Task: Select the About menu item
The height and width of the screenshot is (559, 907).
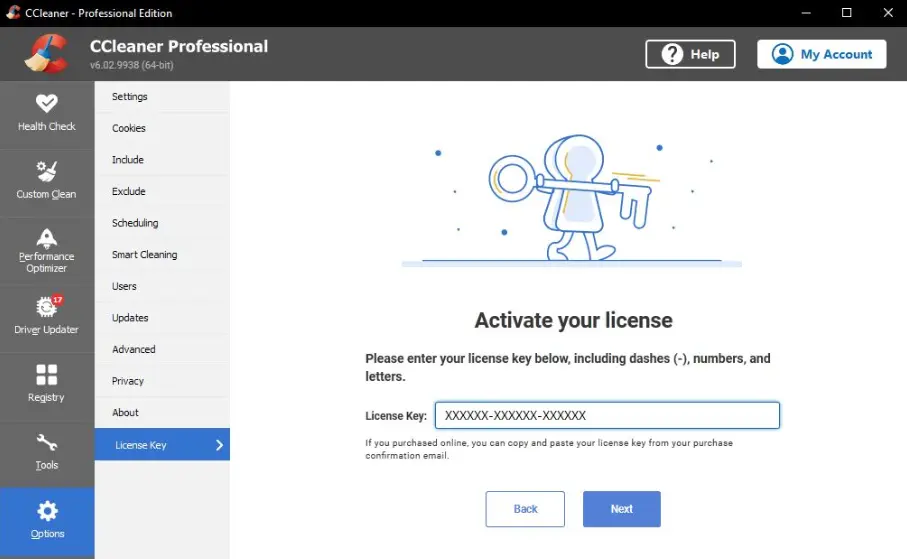Action: [x=163, y=413]
